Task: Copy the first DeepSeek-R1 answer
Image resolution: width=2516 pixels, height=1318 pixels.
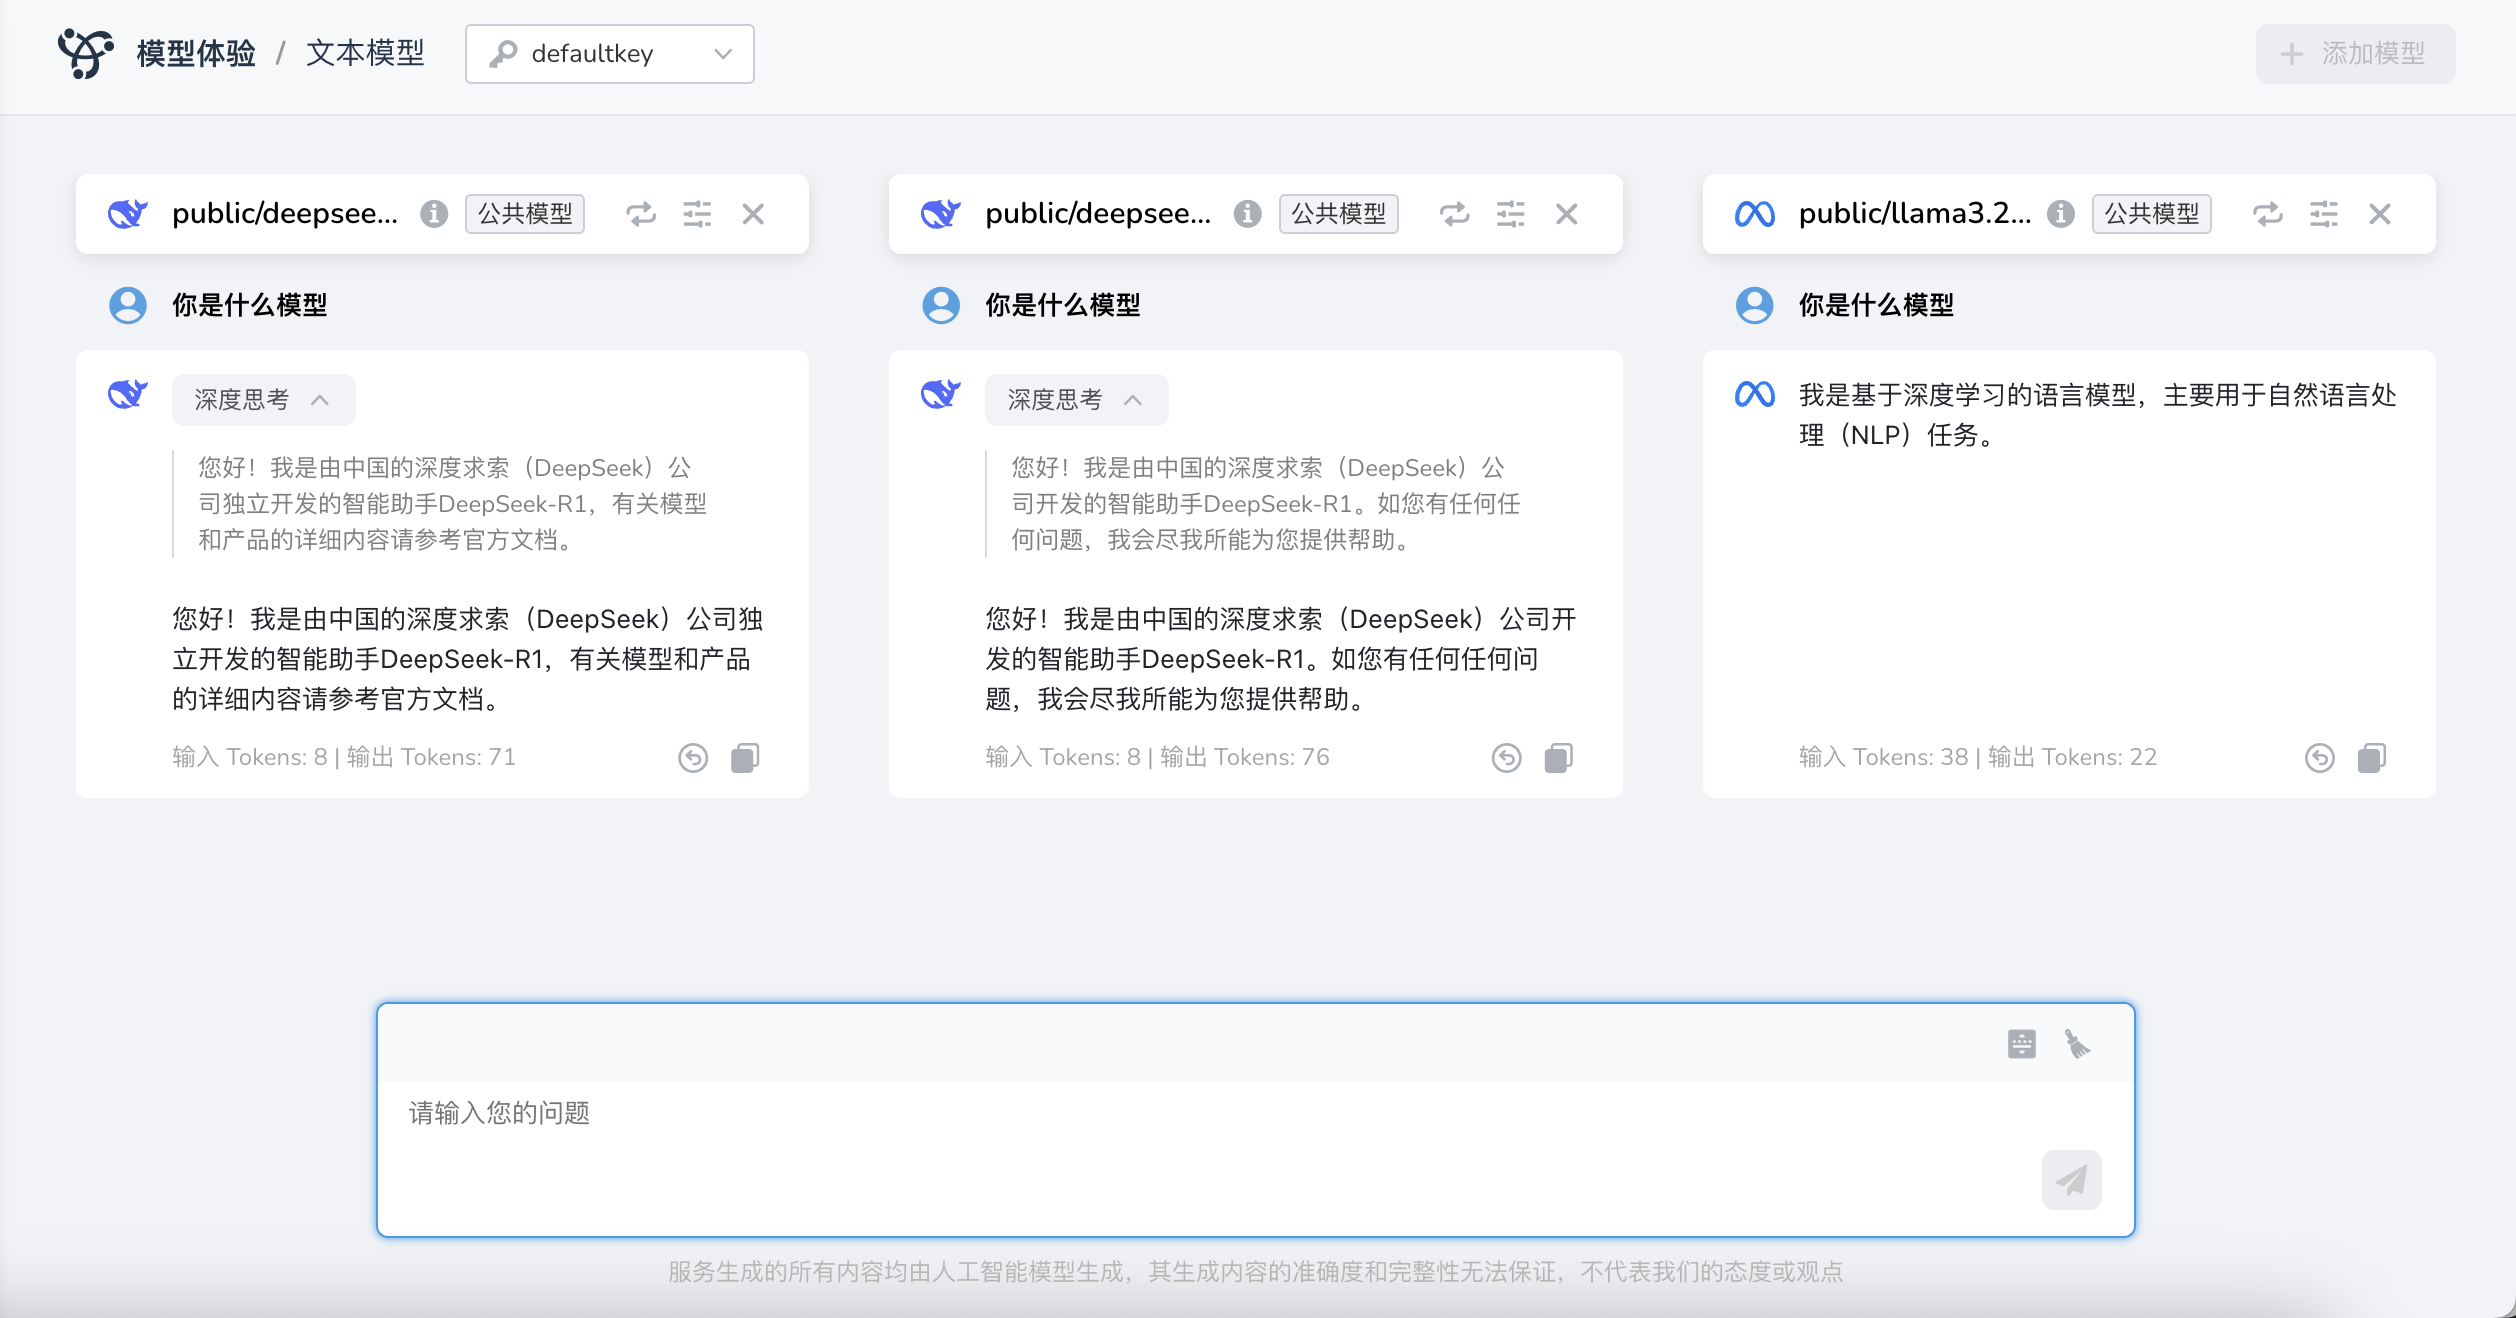Action: pyautogui.click(x=746, y=757)
